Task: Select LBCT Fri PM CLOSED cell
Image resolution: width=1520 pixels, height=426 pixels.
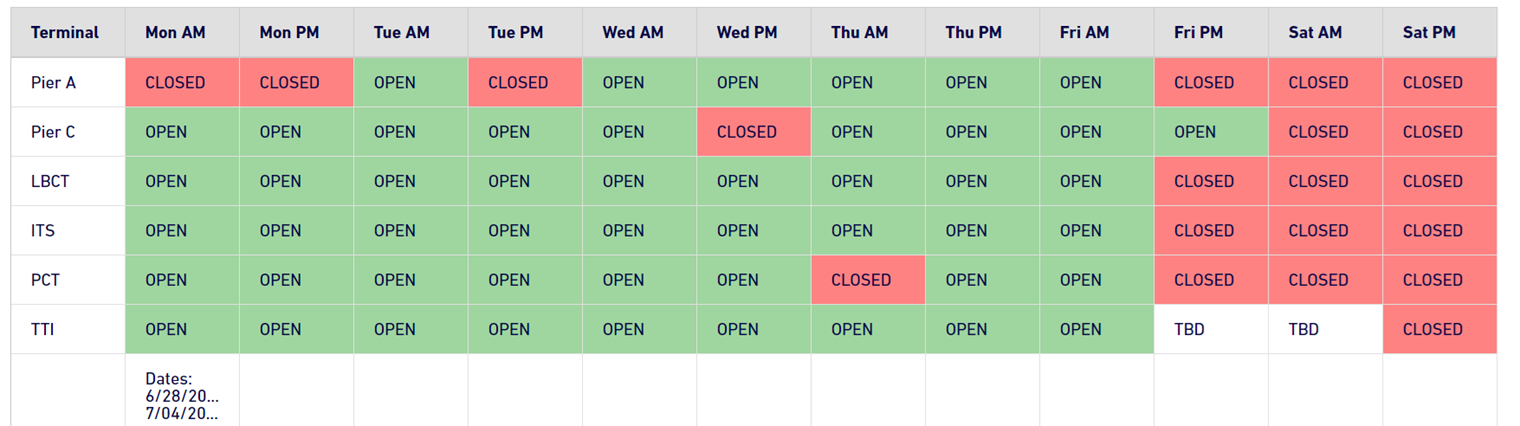Action: [1211, 181]
